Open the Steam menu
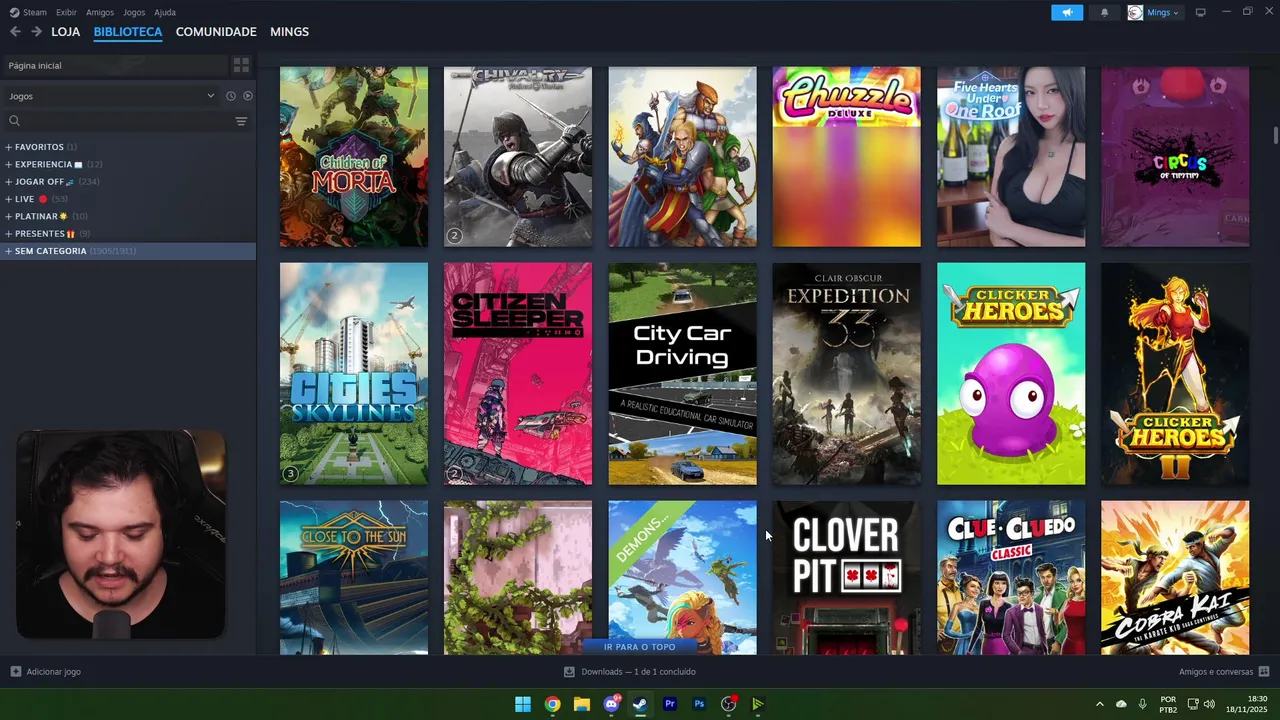Screen dimensions: 1280x720 click(29, 12)
